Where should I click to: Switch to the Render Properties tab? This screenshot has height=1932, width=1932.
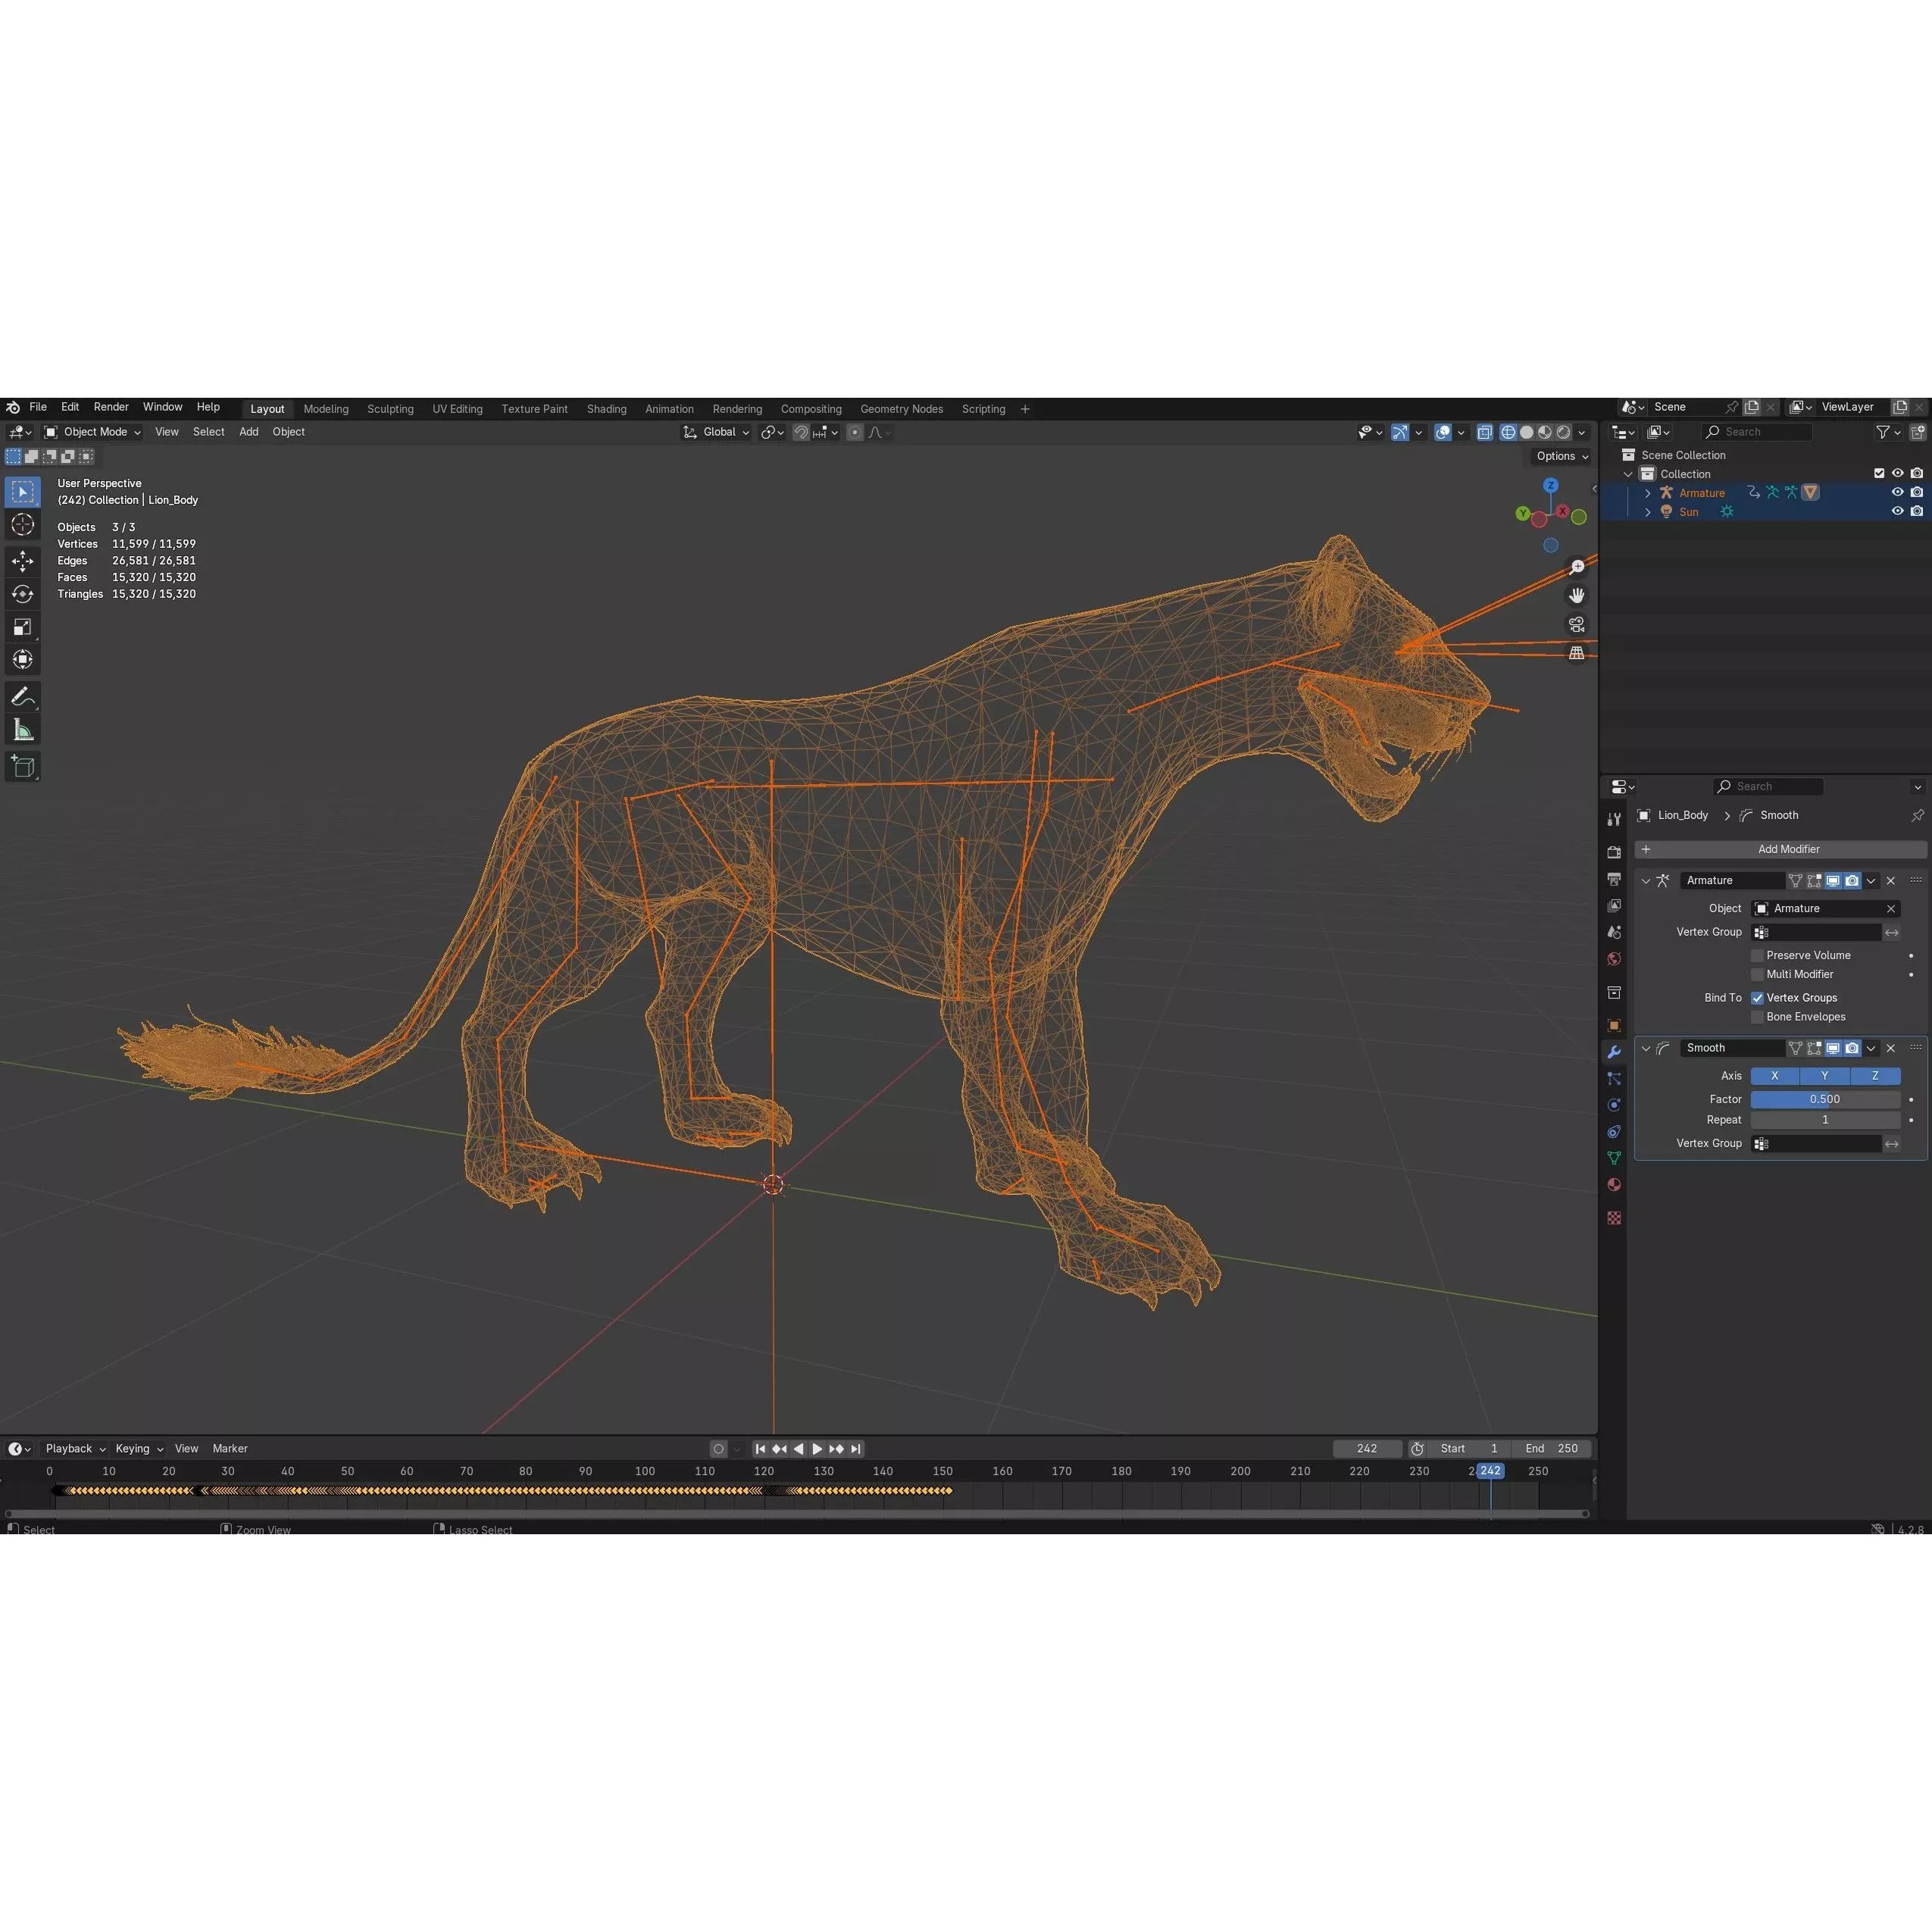coord(1614,851)
